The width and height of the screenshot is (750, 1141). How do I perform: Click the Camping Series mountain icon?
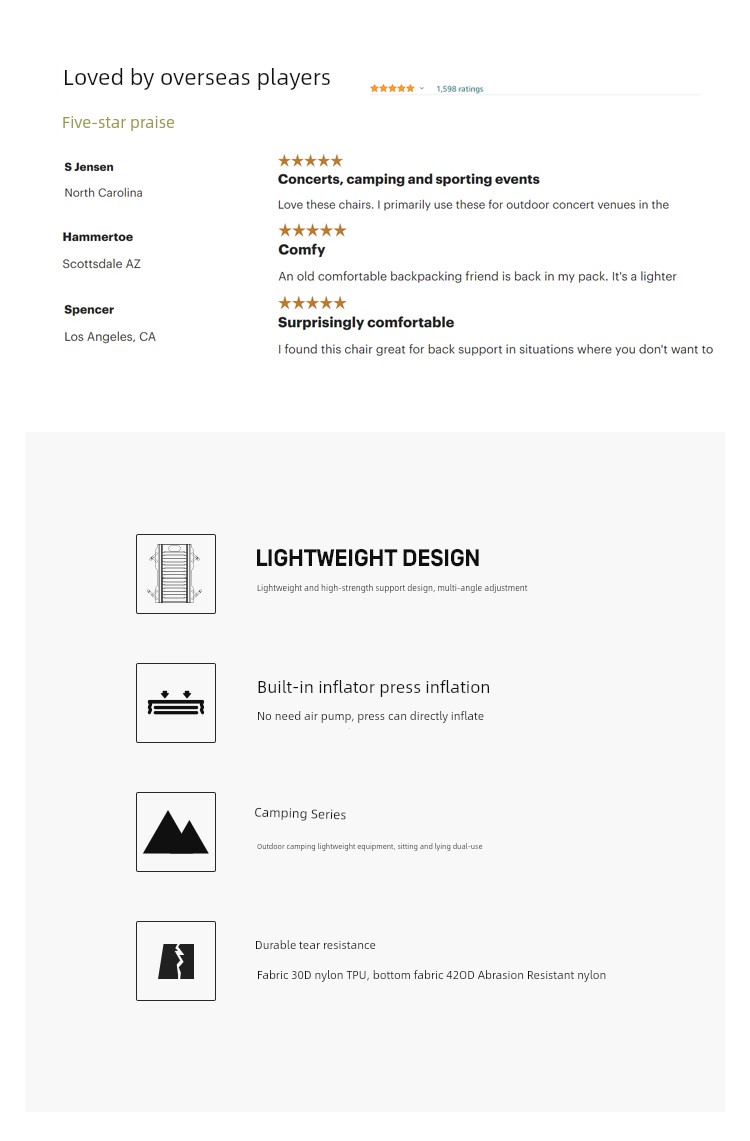pos(176,832)
